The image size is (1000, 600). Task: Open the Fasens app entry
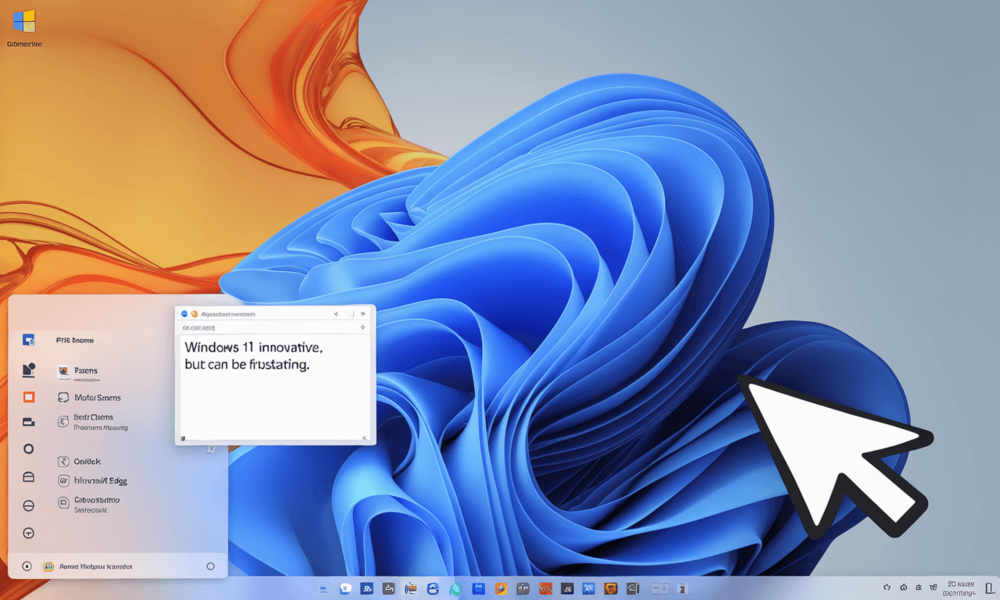click(78, 371)
